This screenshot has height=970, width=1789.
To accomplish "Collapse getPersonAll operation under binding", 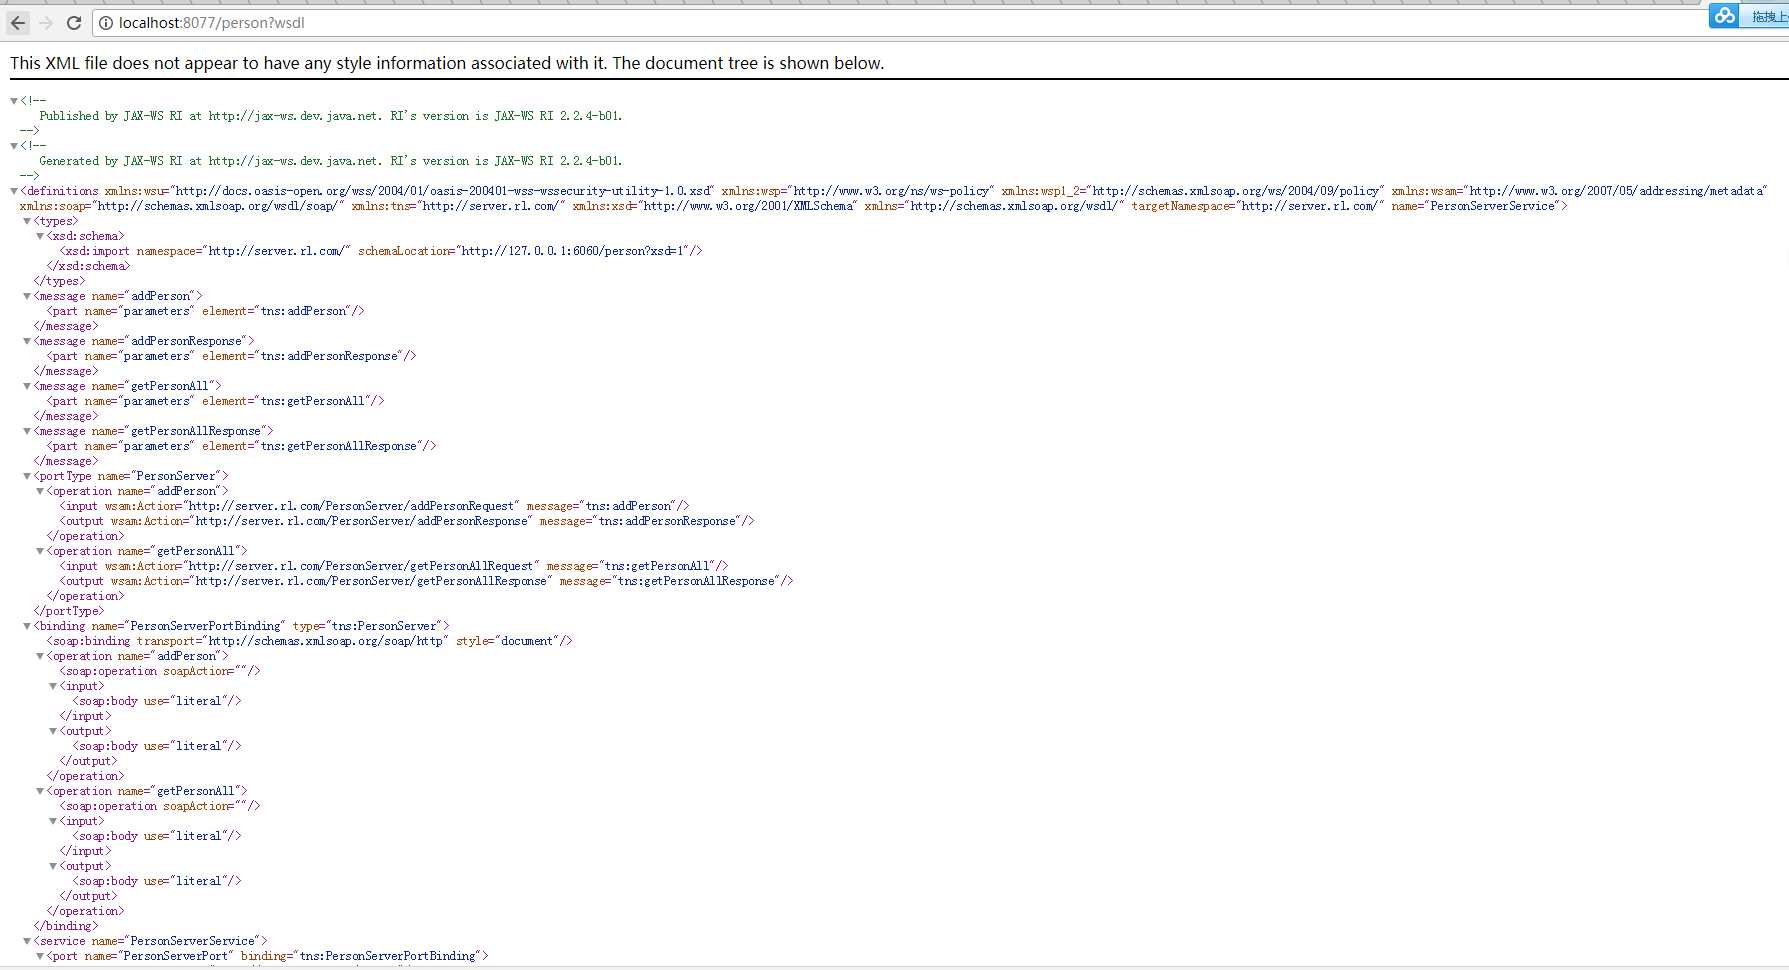I will pos(40,791).
